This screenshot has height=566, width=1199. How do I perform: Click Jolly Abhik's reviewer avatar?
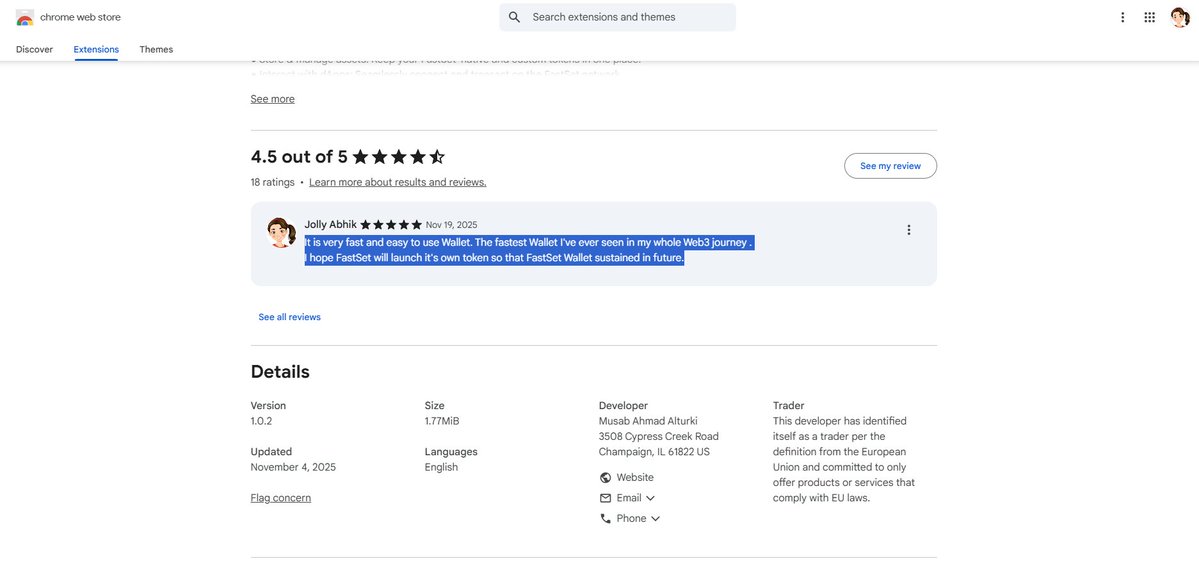[281, 233]
